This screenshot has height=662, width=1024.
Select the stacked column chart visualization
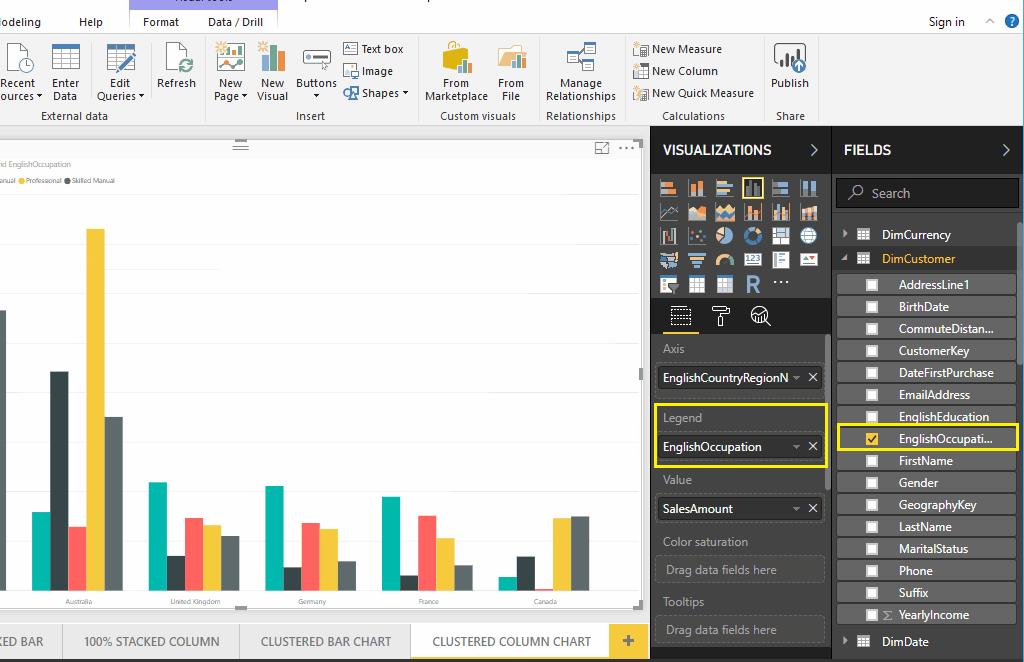click(696, 189)
